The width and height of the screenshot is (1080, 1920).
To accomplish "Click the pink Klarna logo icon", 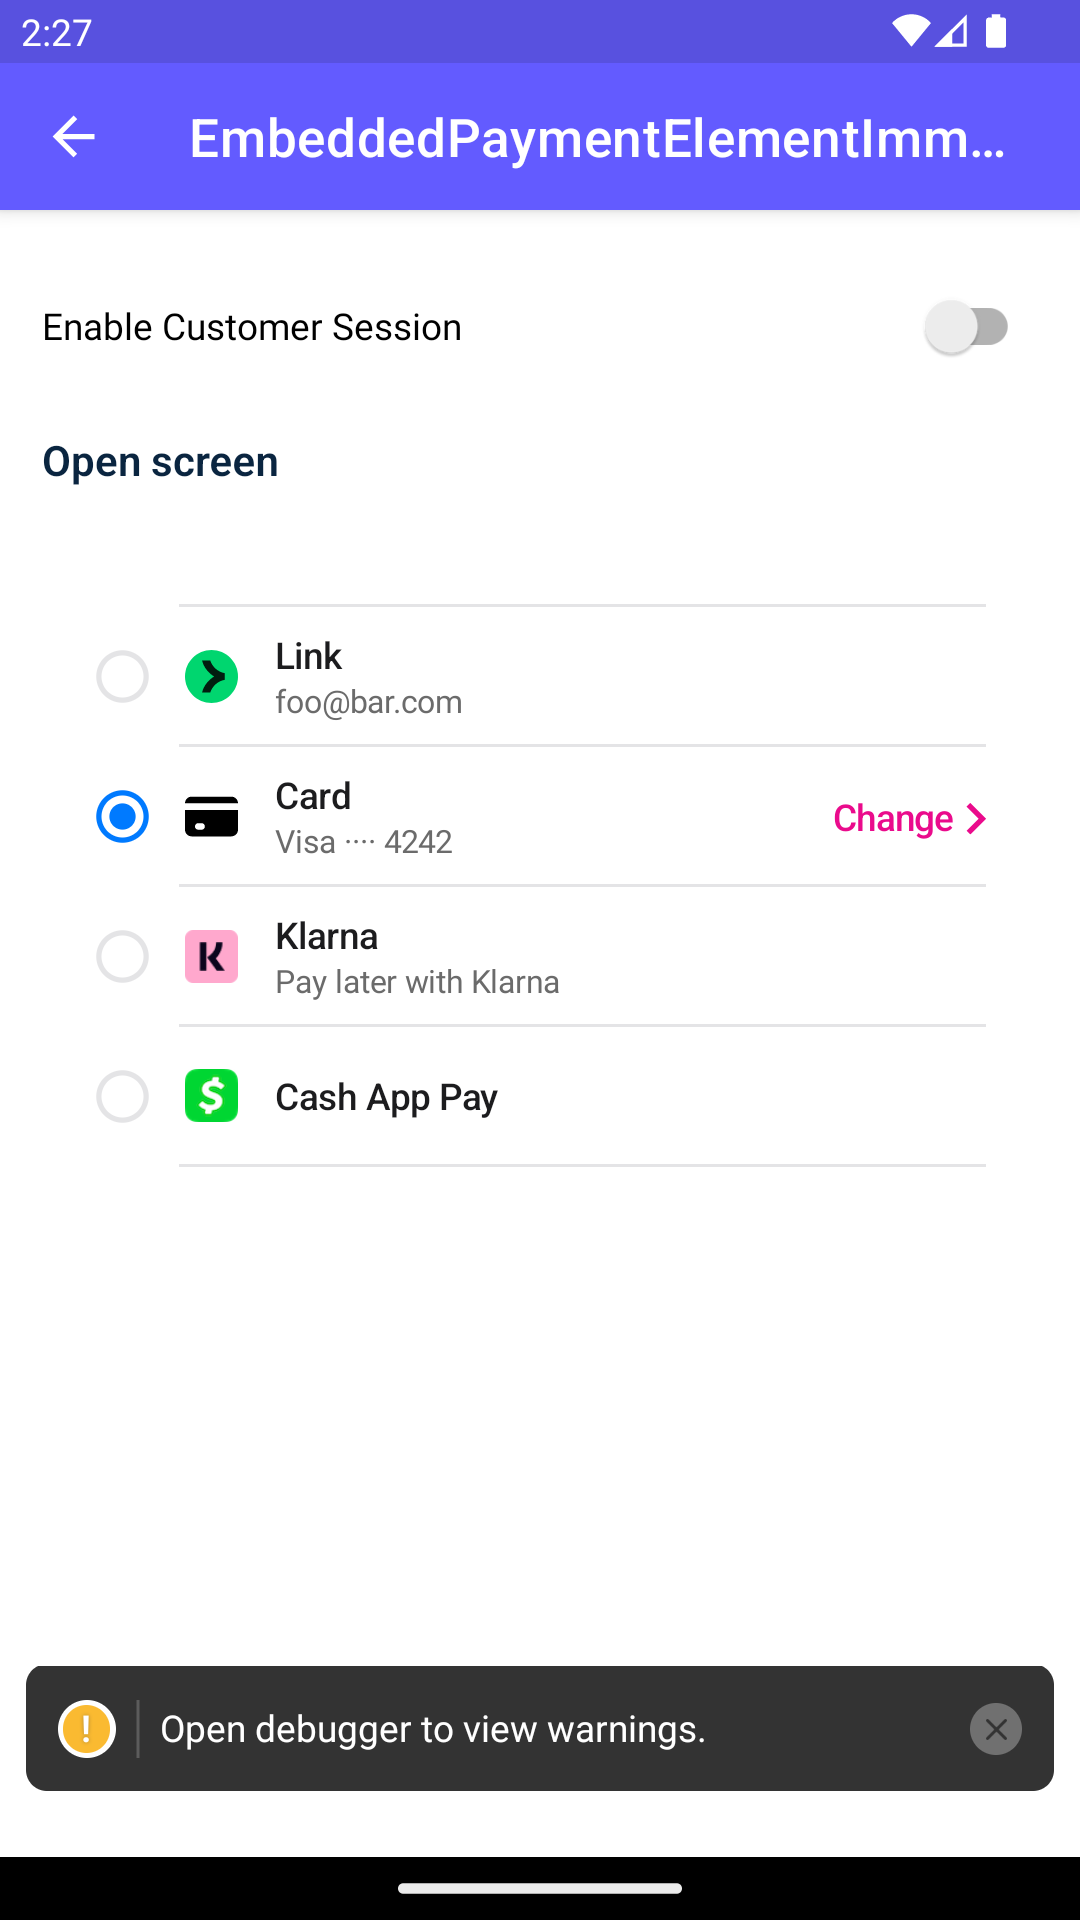I will tap(211, 957).
